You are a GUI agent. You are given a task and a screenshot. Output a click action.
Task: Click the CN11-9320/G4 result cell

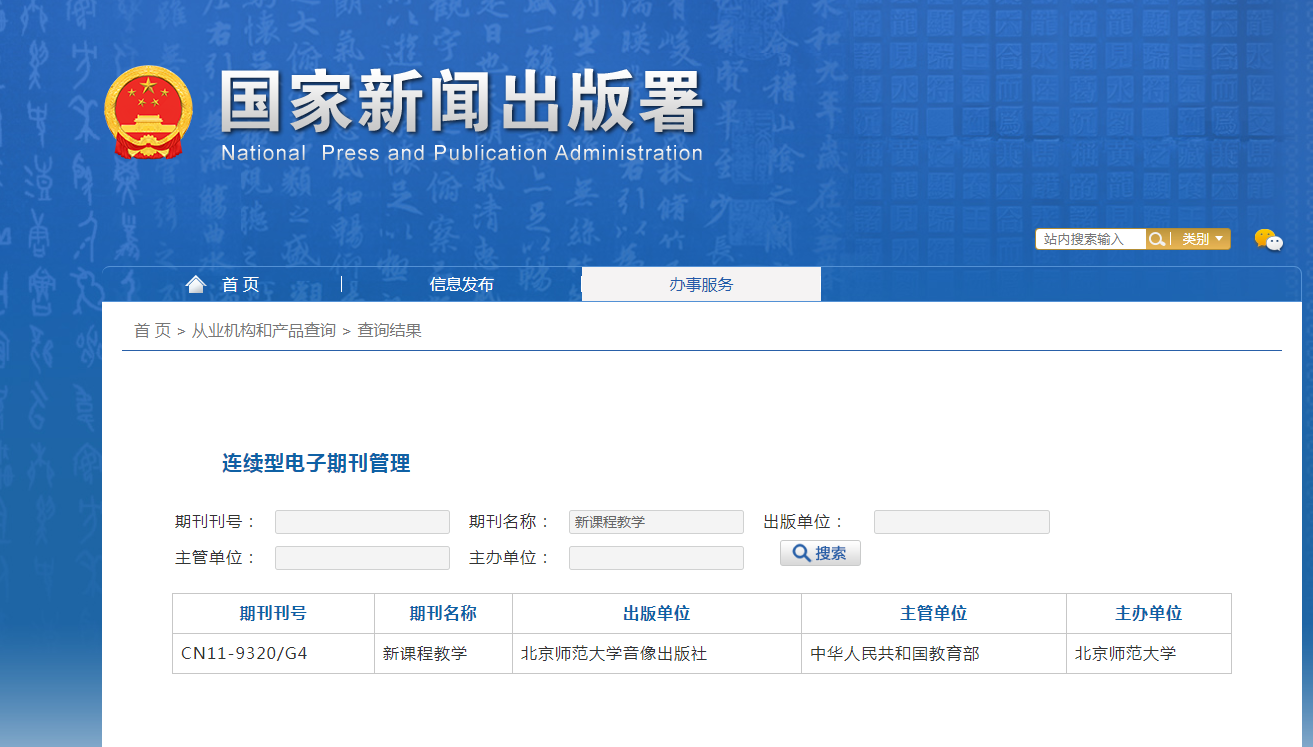(244, 654)
